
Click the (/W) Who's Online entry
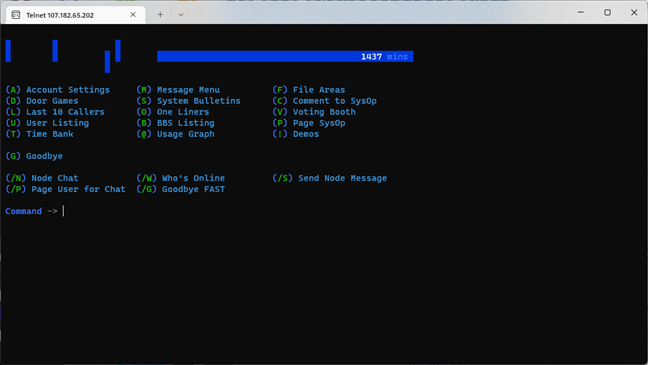tap(181, 178)
